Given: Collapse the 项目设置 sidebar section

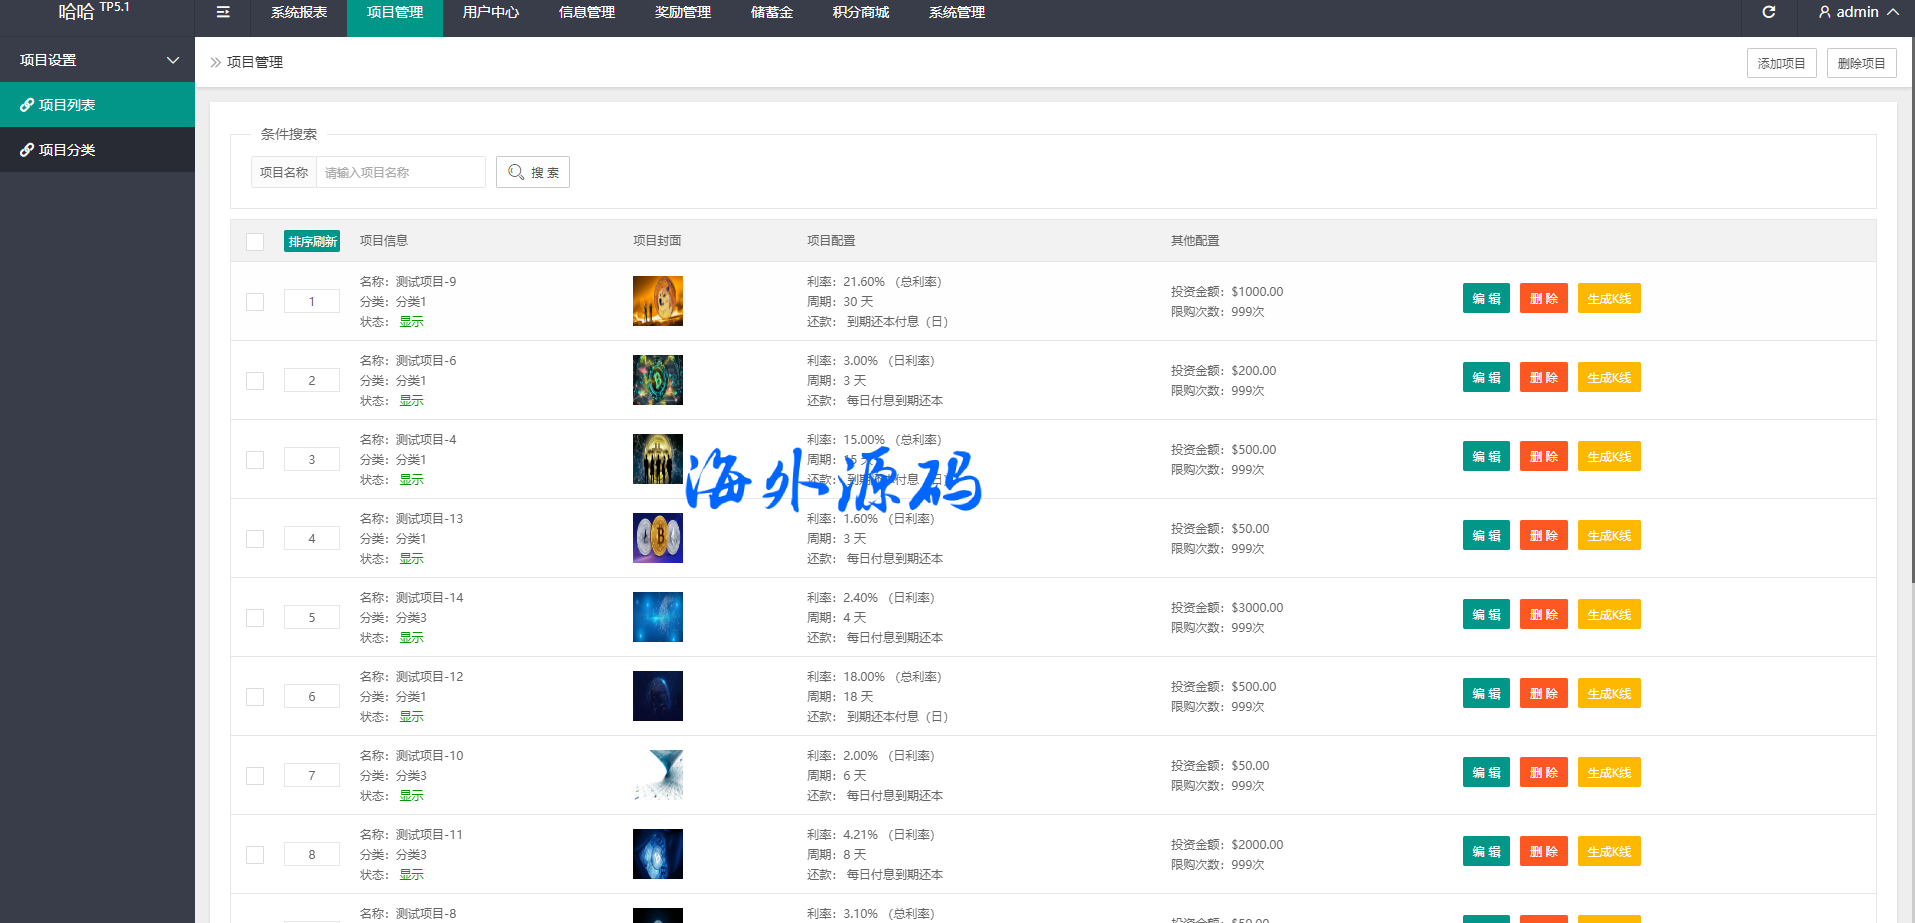Looking at the screenshot, I should click(x=173, y=60).
